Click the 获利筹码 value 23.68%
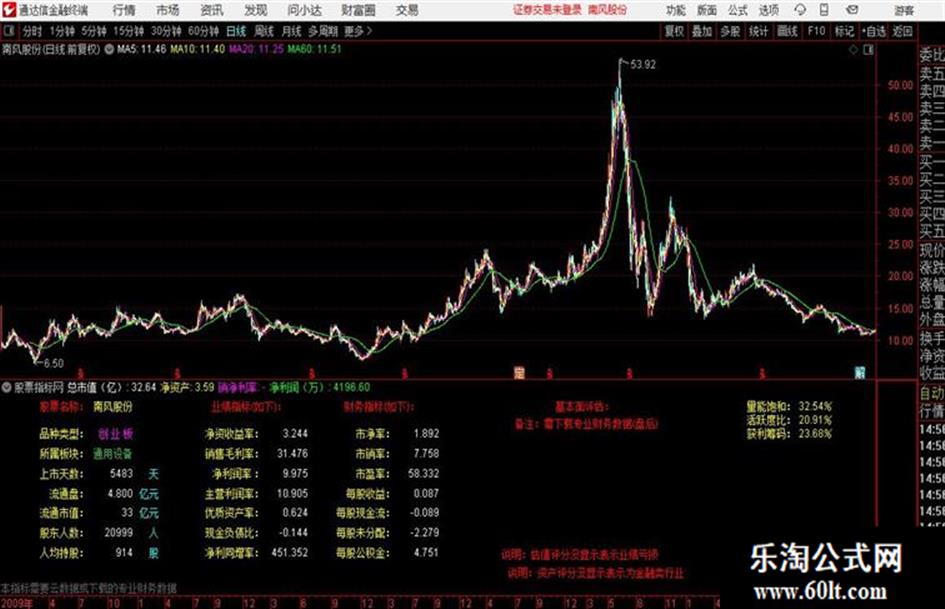This screenshot has height=609, width=945. point(815,434)
